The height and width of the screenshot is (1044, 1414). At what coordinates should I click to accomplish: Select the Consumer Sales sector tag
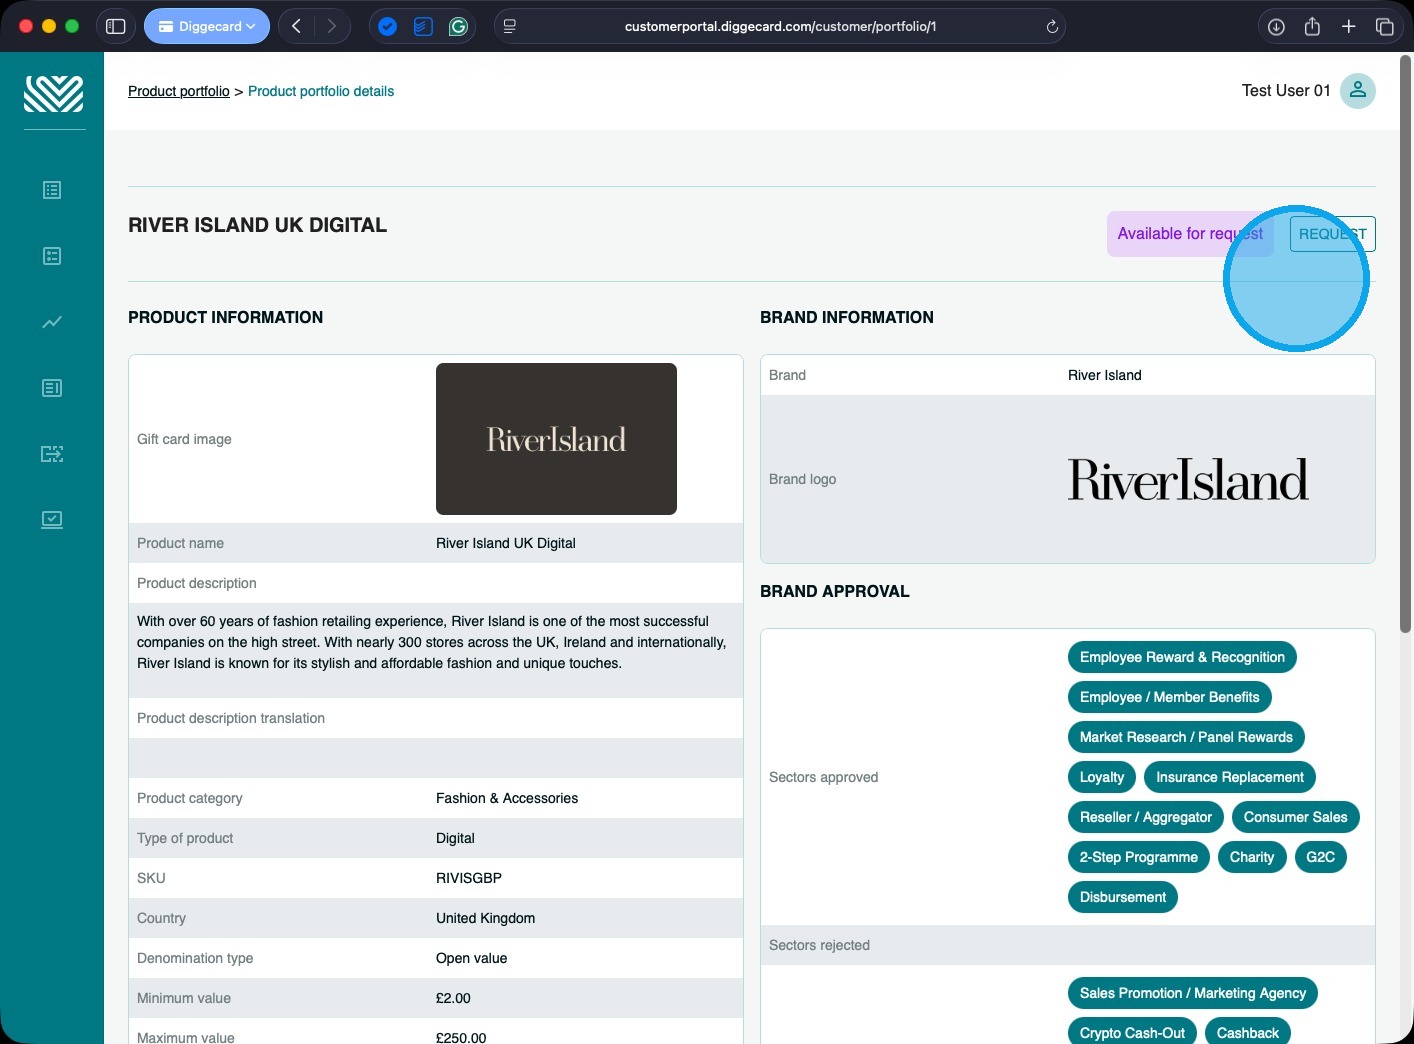[x=1296, y=817]
